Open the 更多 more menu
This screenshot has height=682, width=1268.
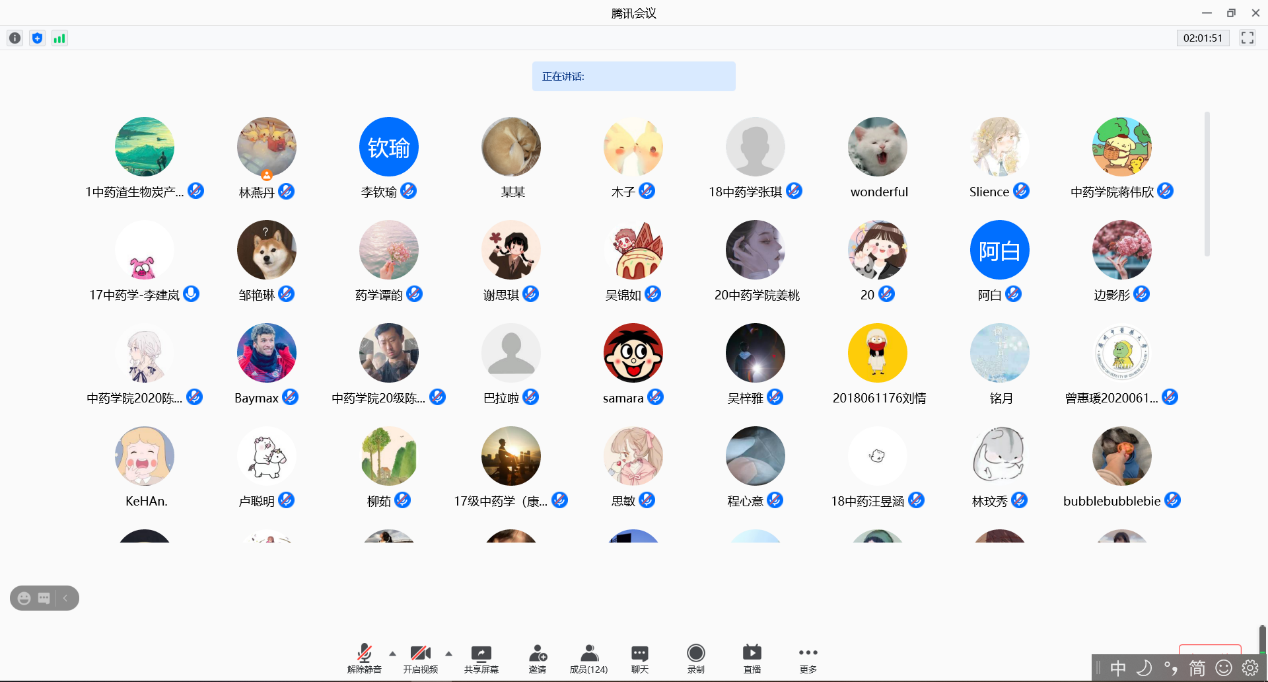point(808,658)
